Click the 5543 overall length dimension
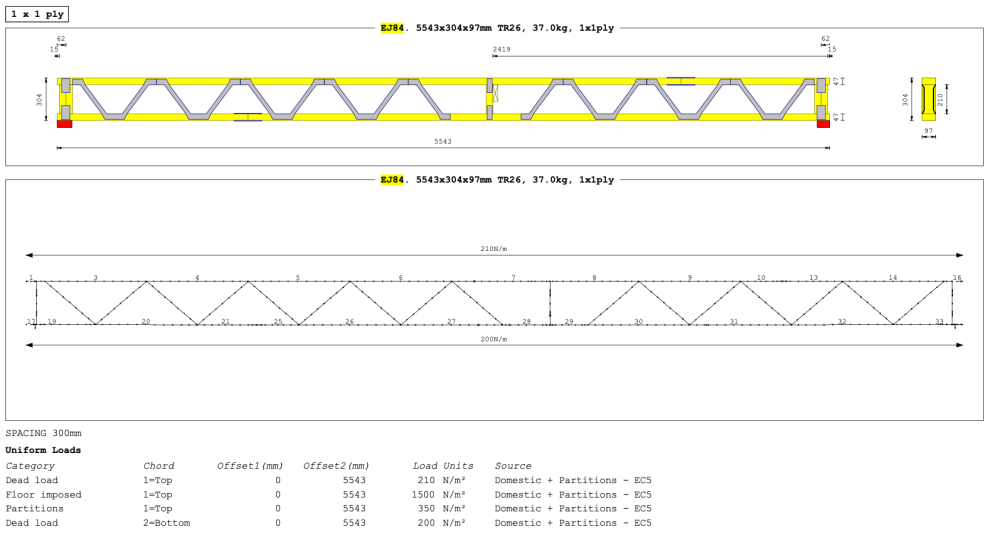1000x549 pixels. coord(443,142)
